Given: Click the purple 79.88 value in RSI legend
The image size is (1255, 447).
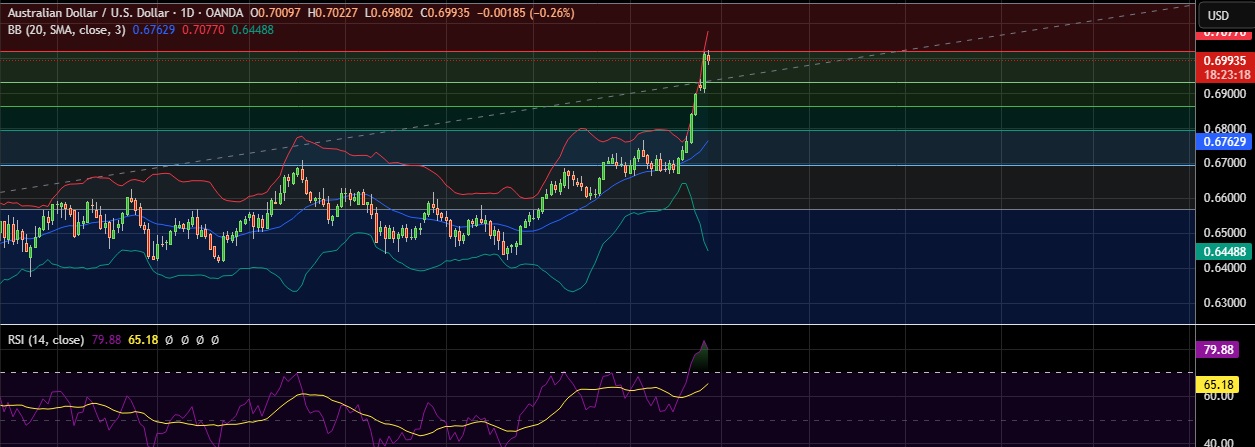Looking at the screenshot, I should click(x=106, y=340).
